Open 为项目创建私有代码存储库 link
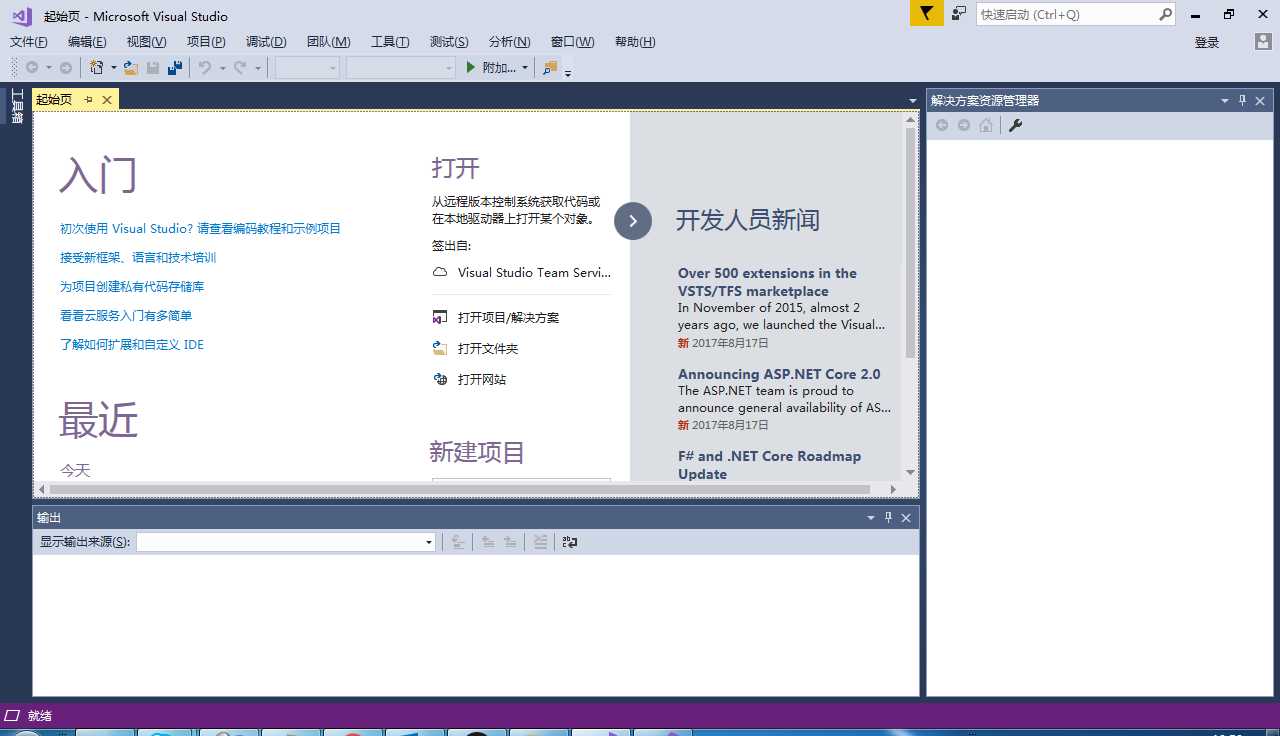1280x736 pixels. pyautogui.click(x=132, y=286)
